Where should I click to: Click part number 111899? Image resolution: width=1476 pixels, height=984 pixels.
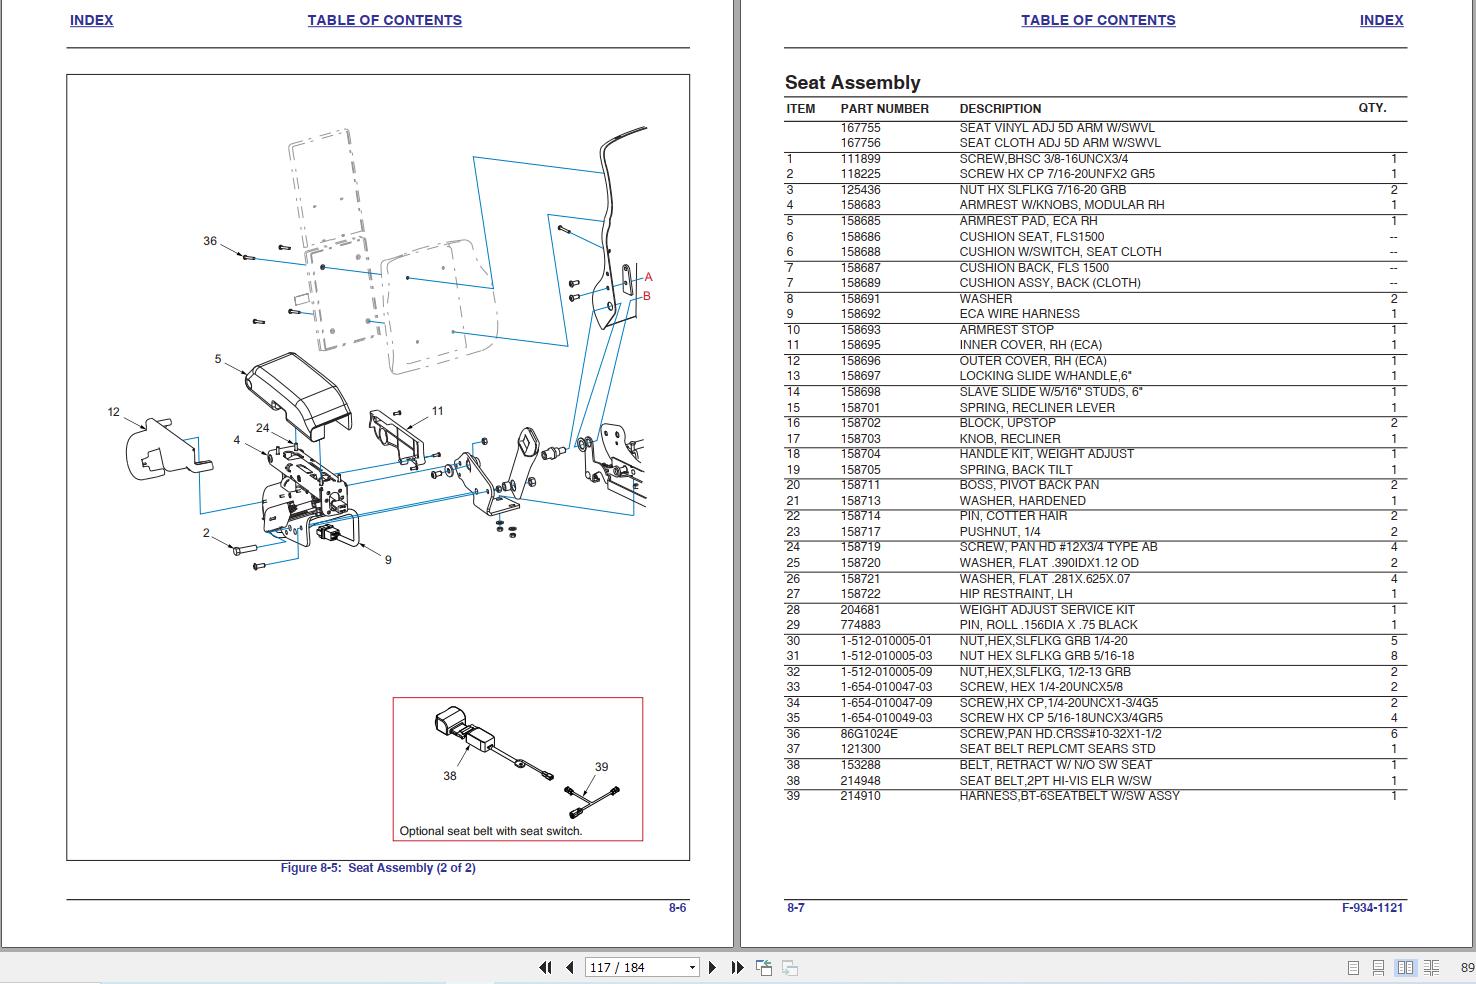(x=860, y=159)
